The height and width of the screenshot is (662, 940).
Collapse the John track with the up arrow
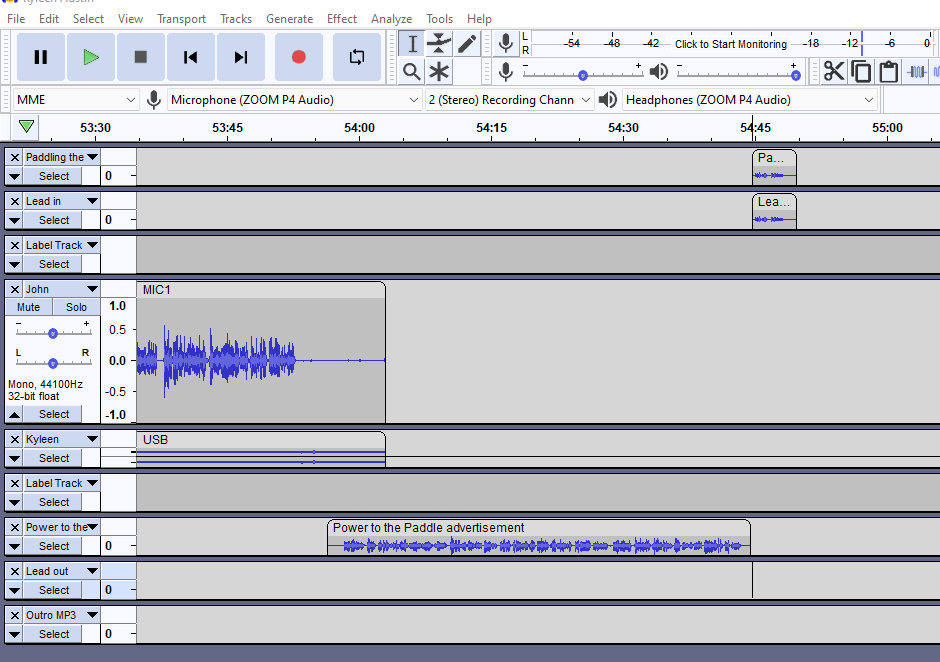click(14, 414)
